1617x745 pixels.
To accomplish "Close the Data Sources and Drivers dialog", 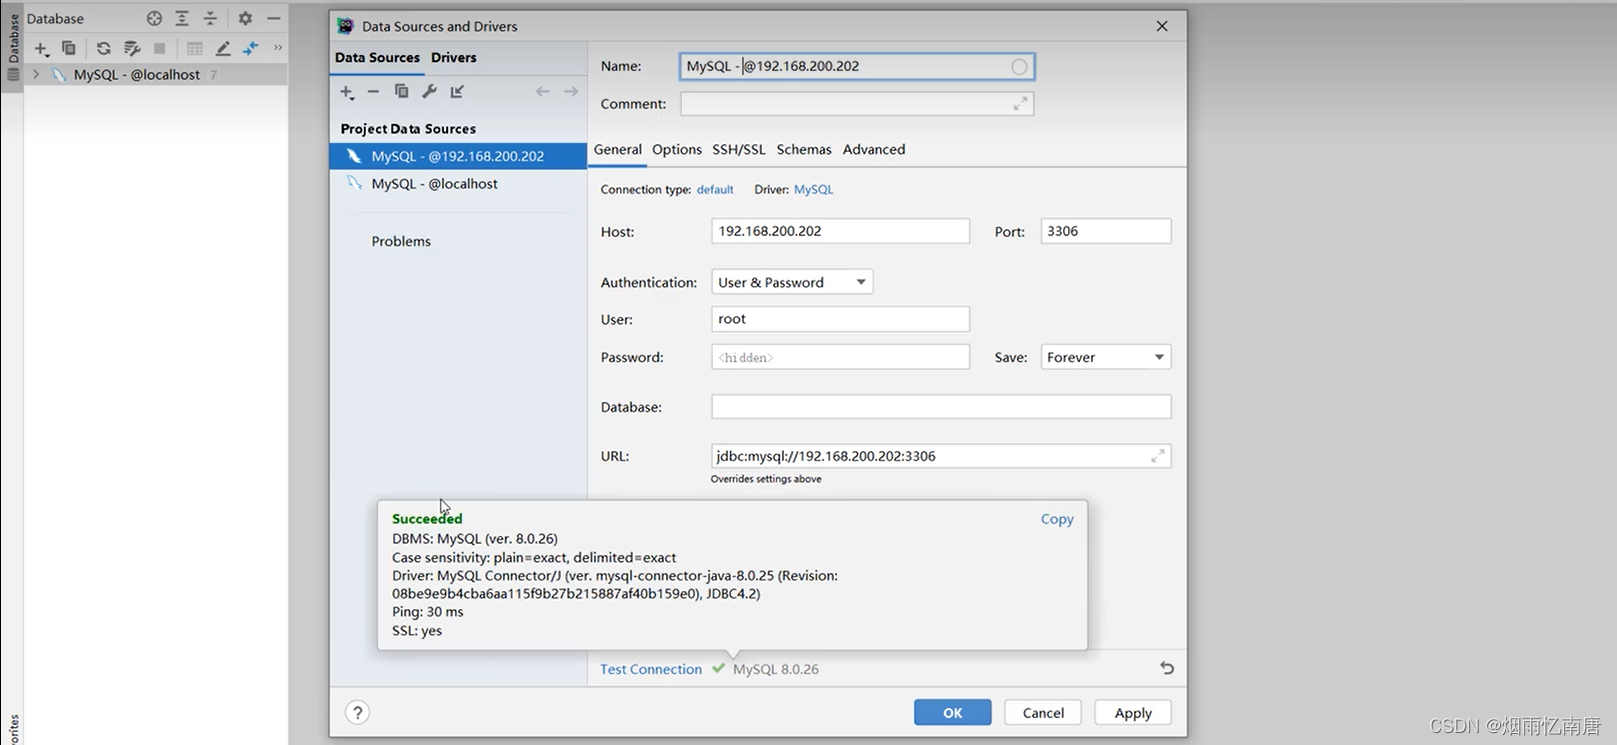I will click(x=1162, y=26).
